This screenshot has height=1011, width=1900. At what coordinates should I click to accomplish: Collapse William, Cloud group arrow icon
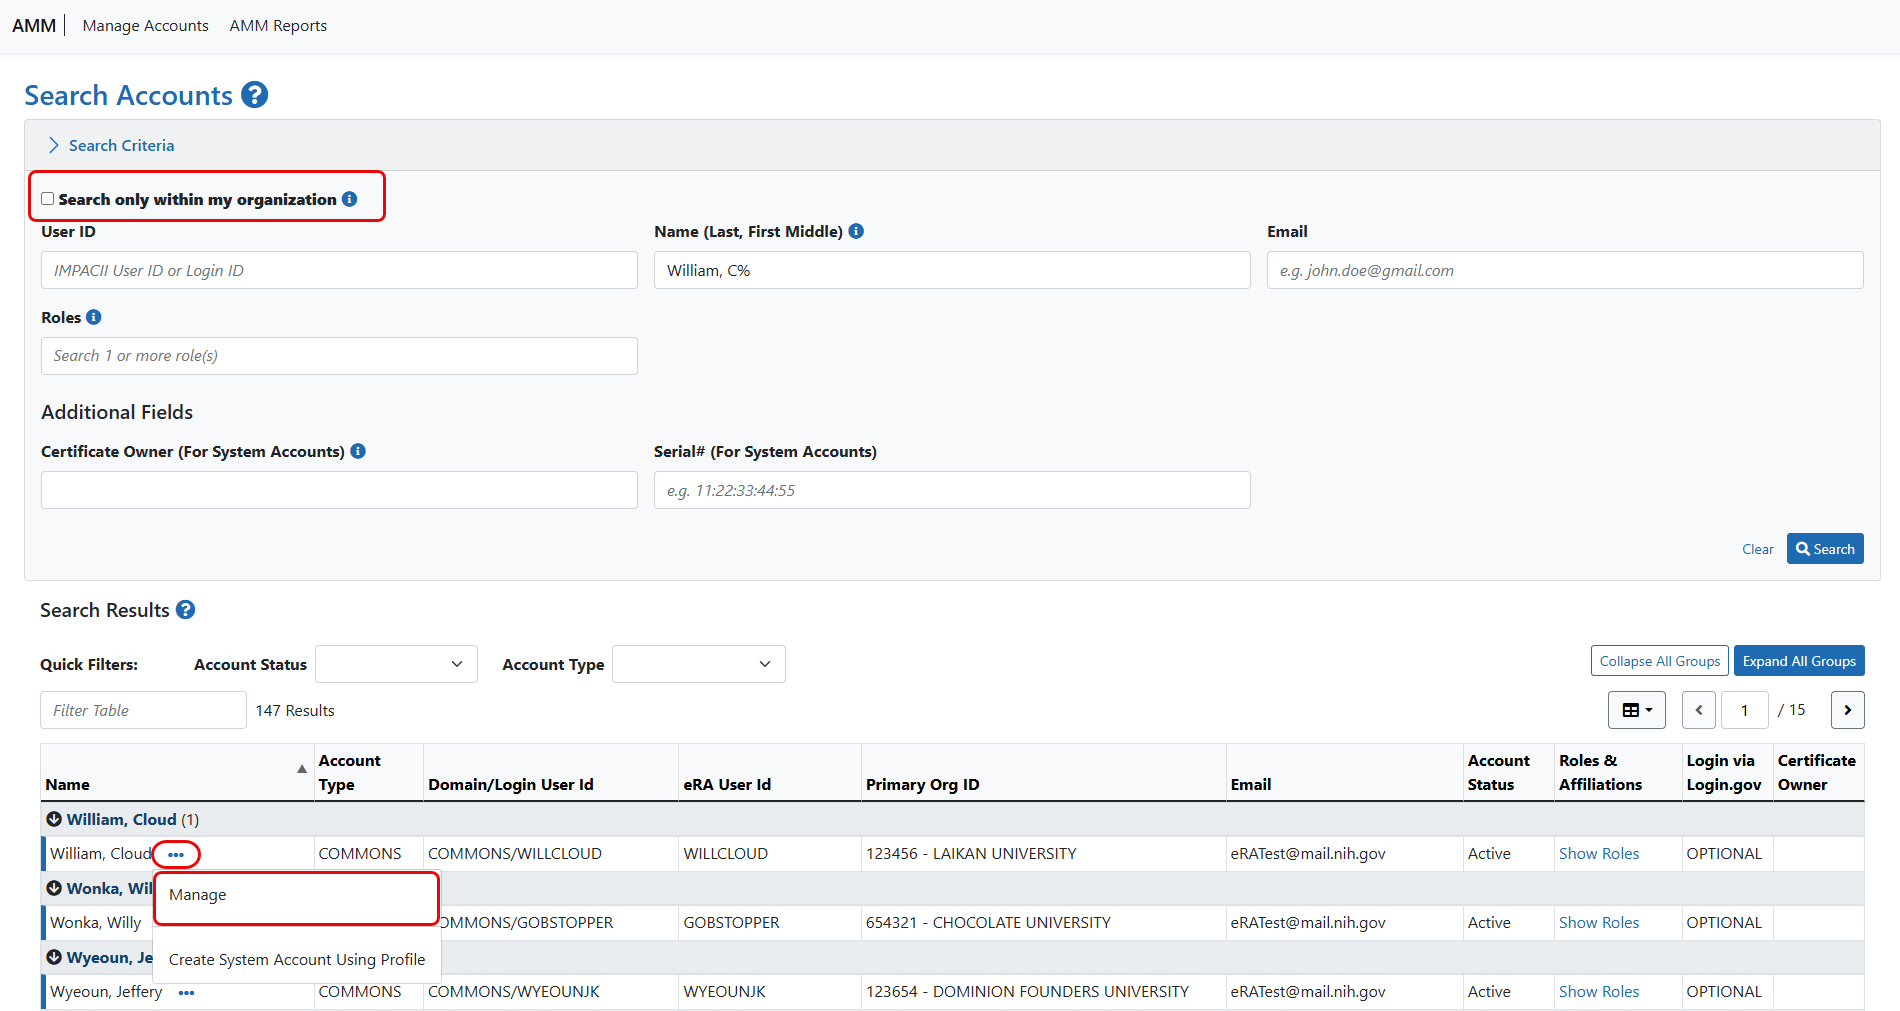click(54, 819)
